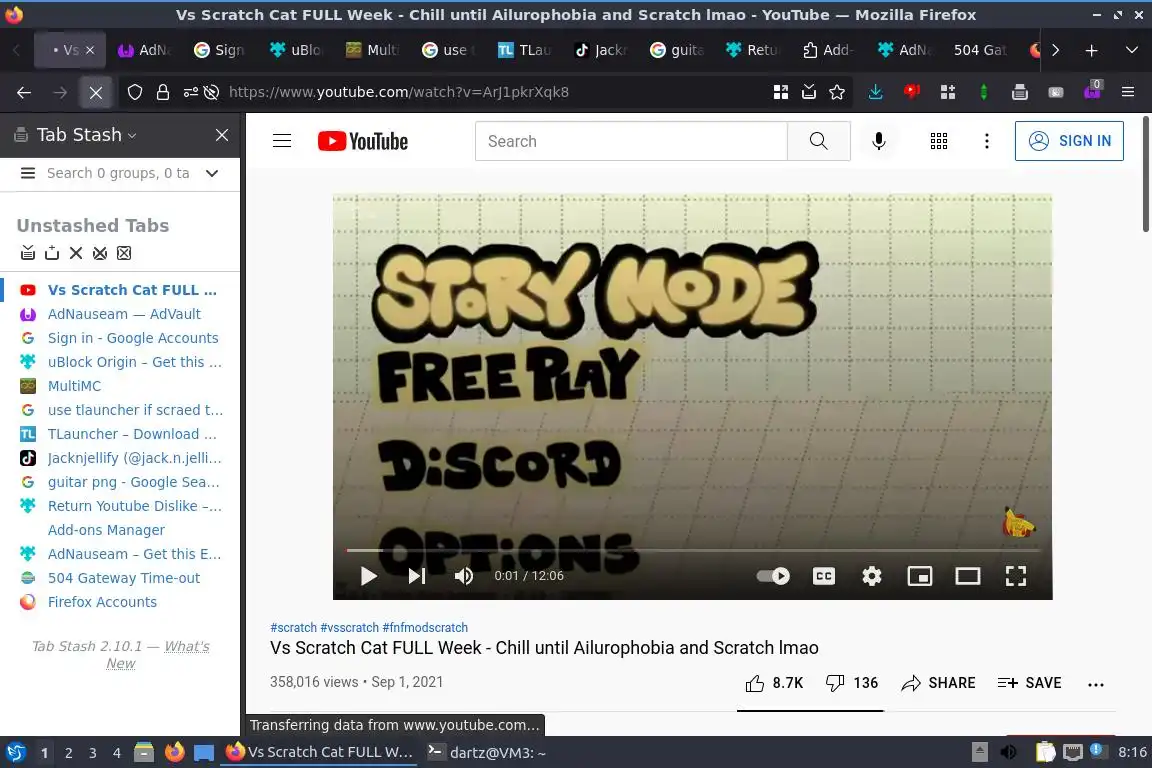The image size is (1152, 768).
Task: Open YouTube apps grid
Action: coord(938,141)
